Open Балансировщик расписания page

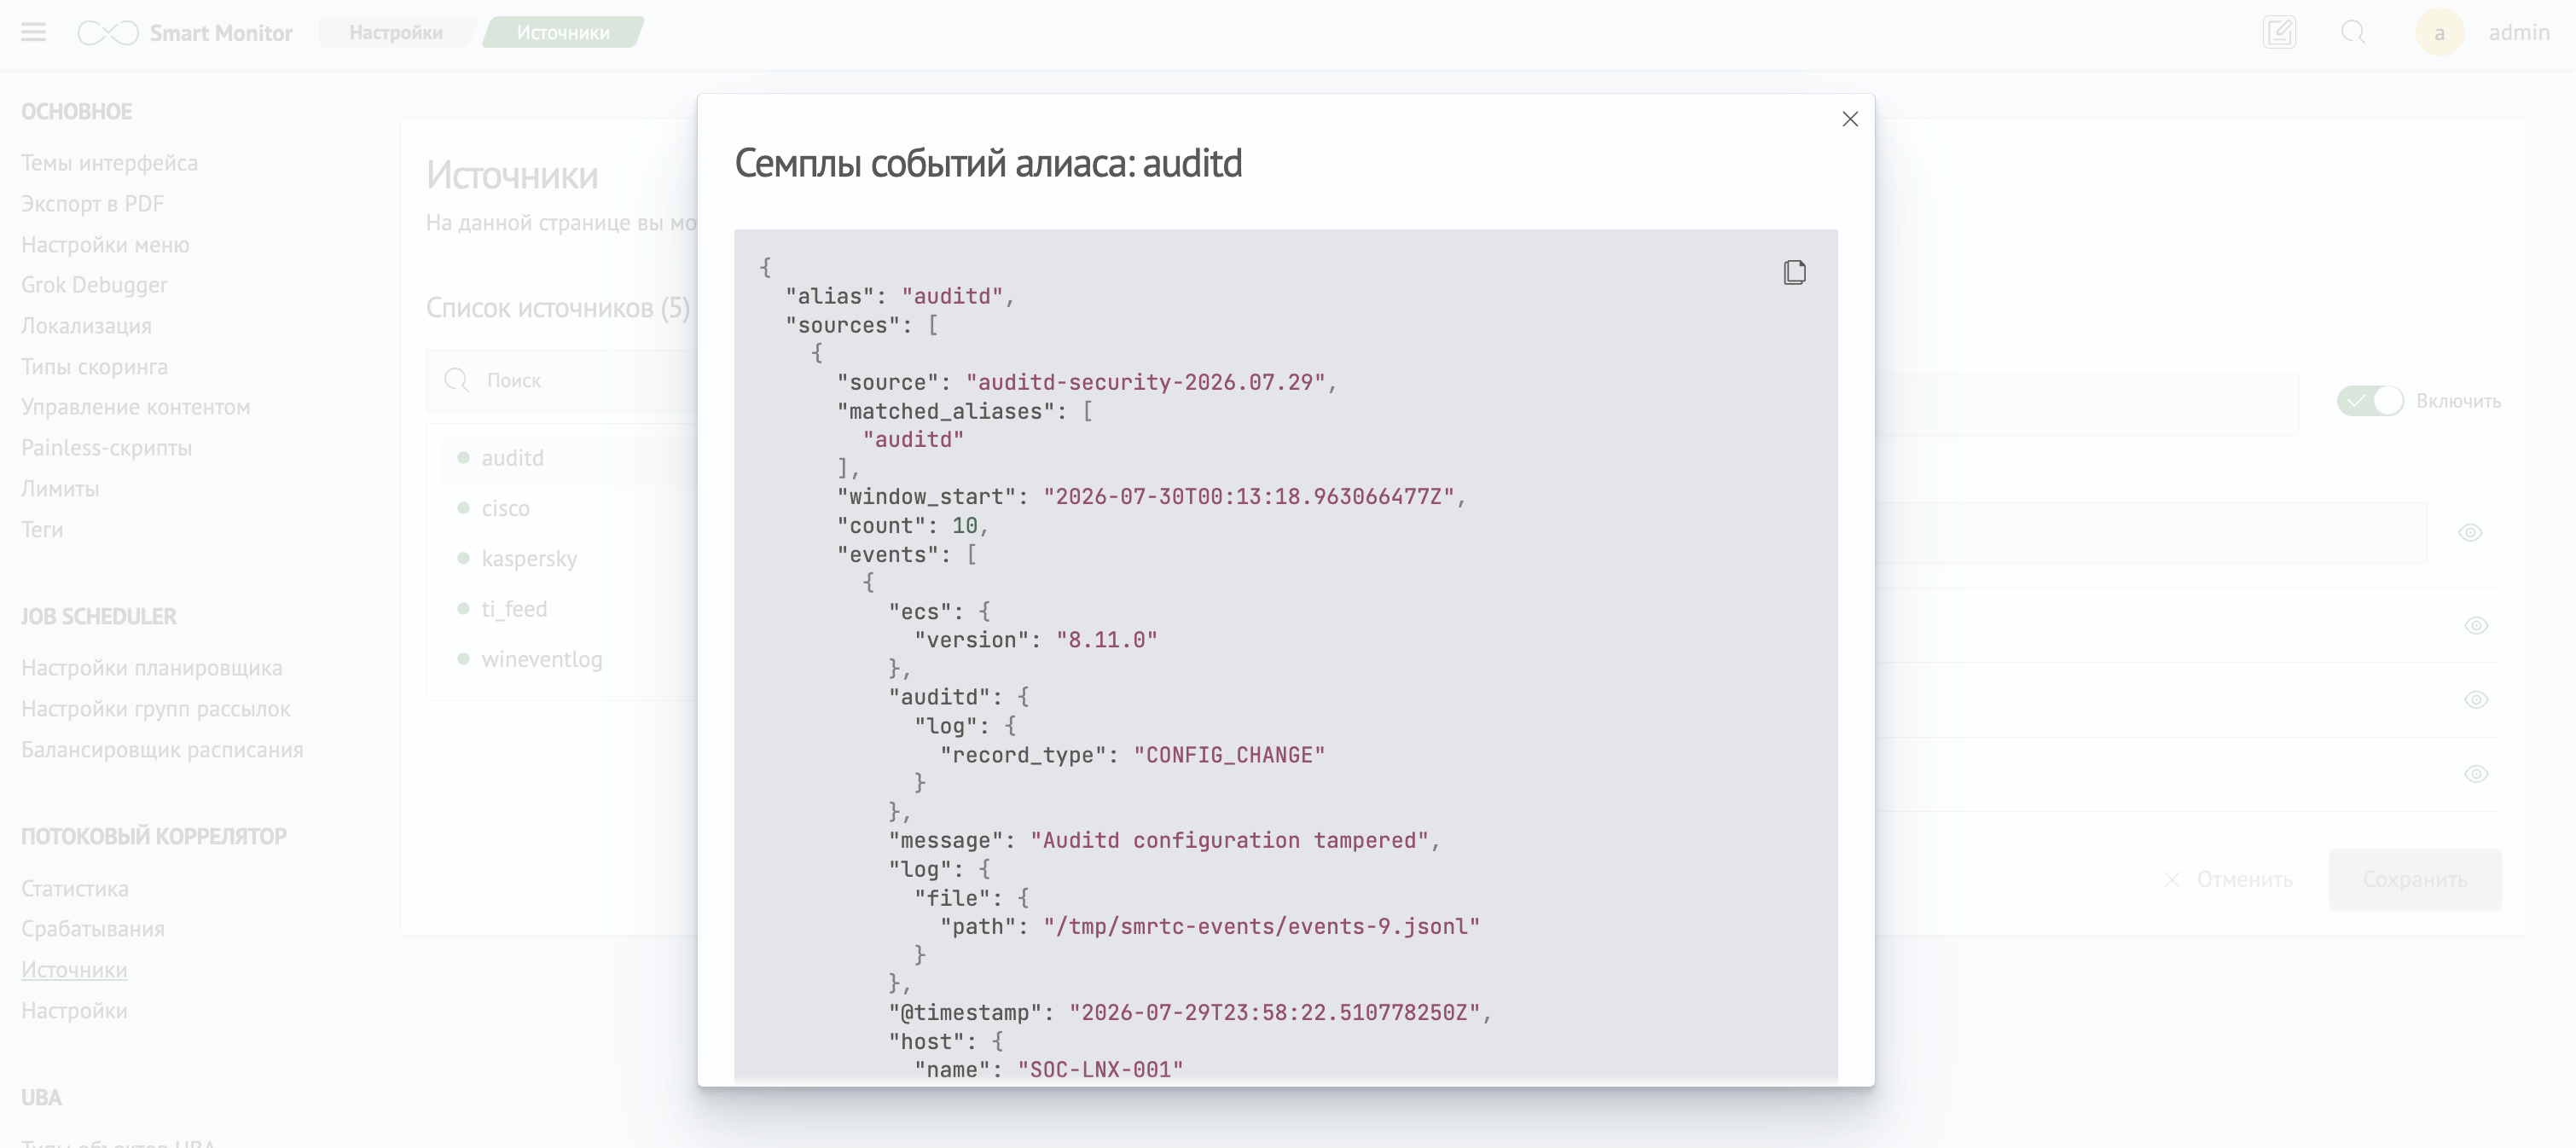[x=162, y=750]
